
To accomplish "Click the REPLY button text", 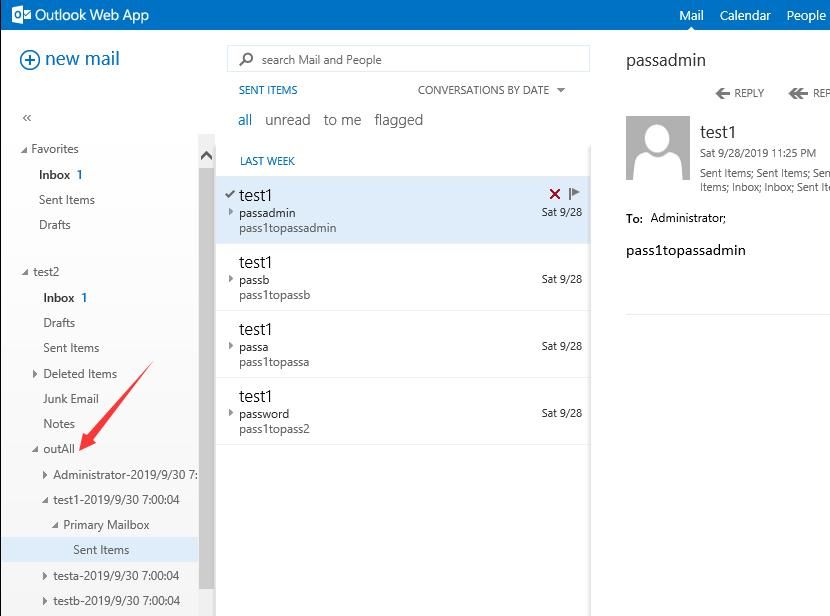I will [x=749, y=94].
